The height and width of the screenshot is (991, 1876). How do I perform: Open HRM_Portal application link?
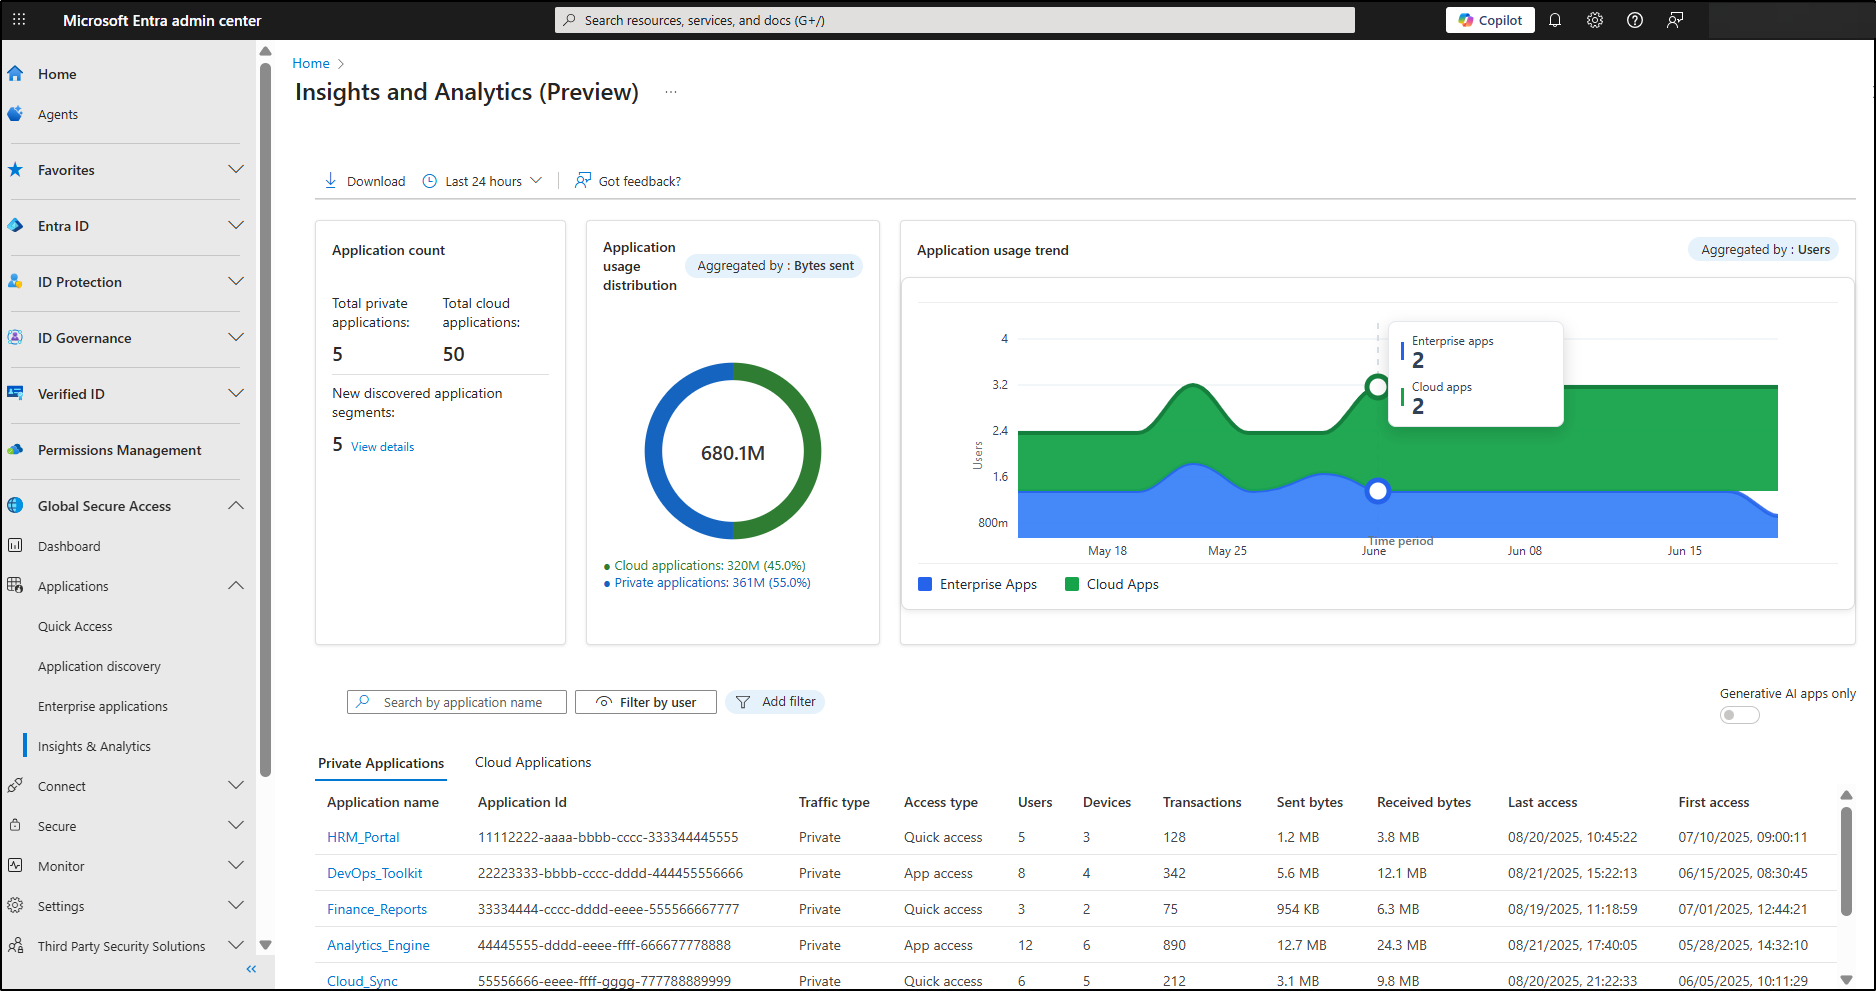363,837
